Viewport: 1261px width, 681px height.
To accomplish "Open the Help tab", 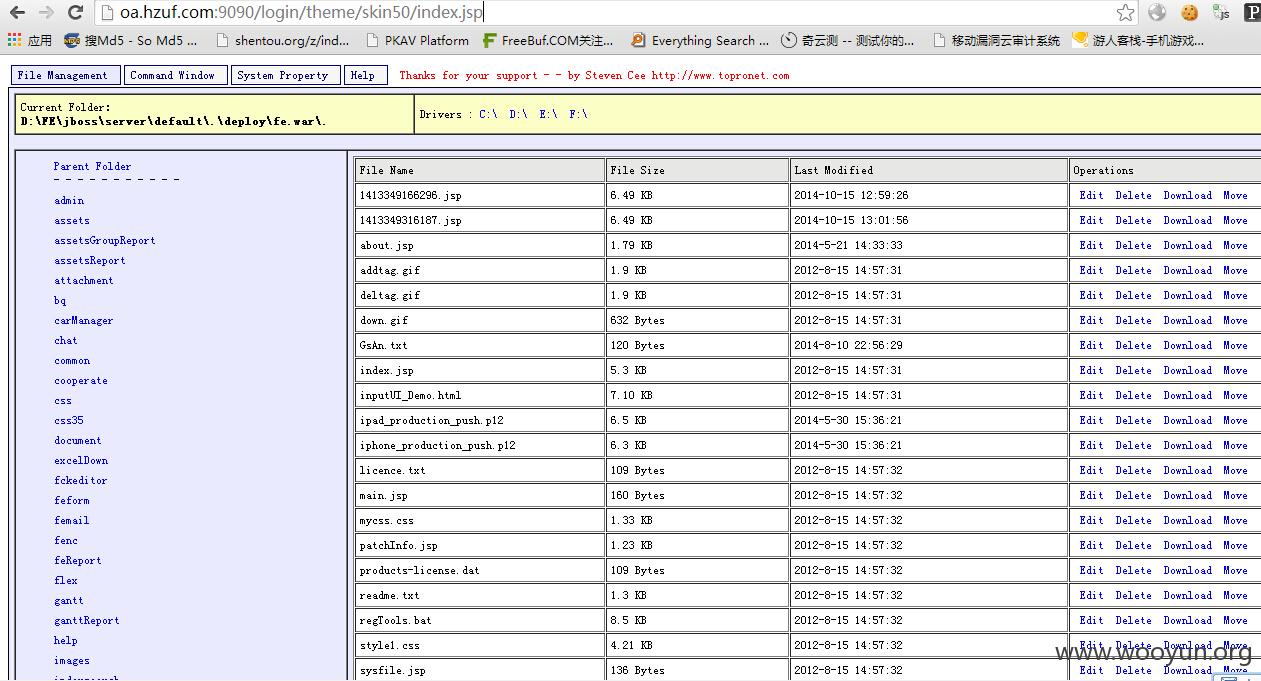I will (365, 75).
